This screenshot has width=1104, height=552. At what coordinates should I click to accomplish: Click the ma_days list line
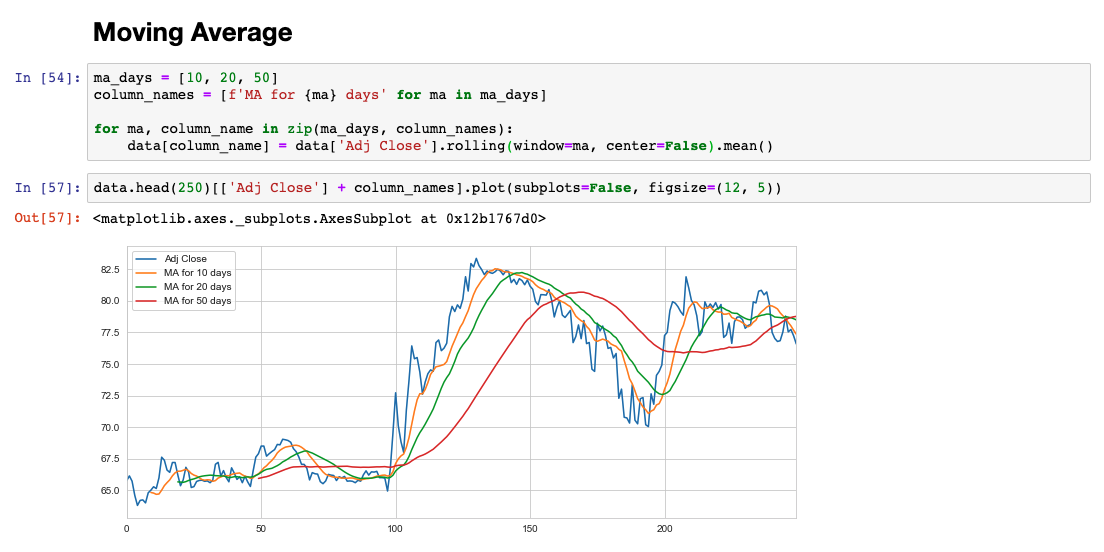[x=185, y=76]
